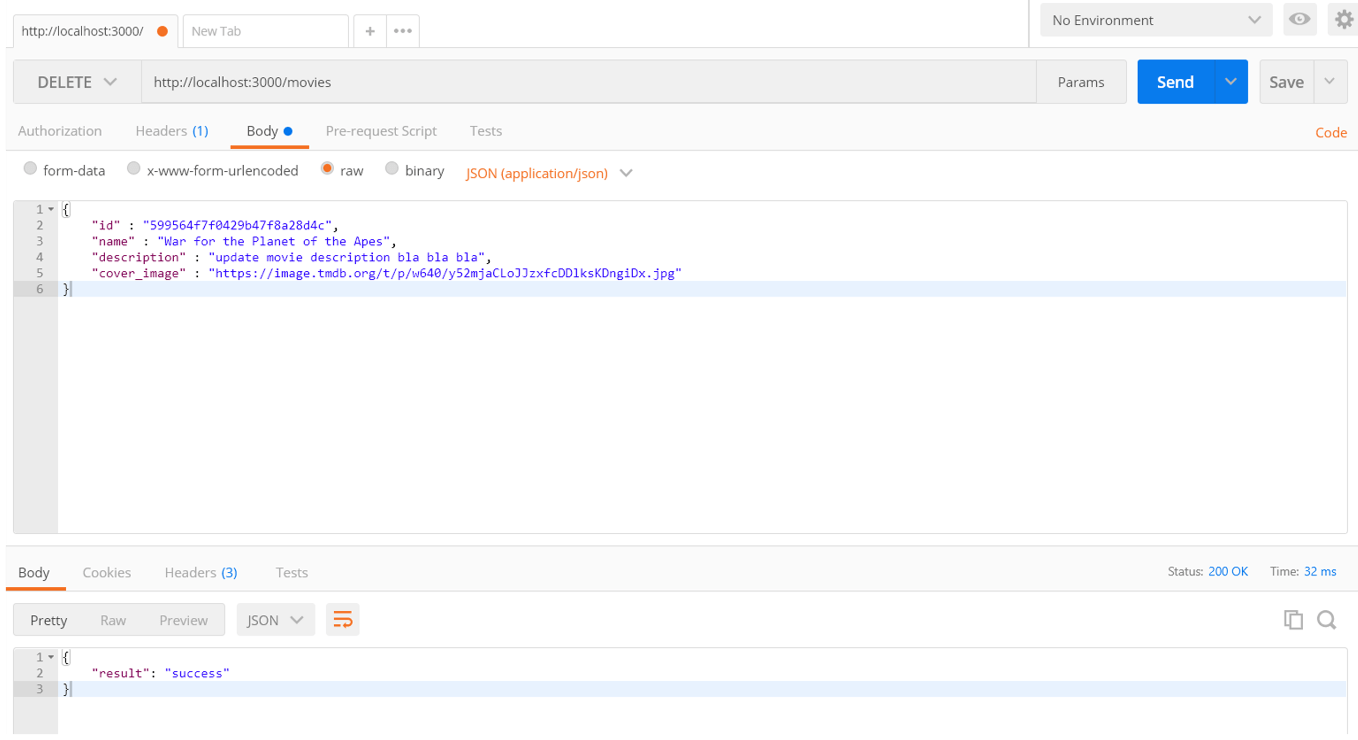
Task: Click the Code link
Action: coord(1330,132)
